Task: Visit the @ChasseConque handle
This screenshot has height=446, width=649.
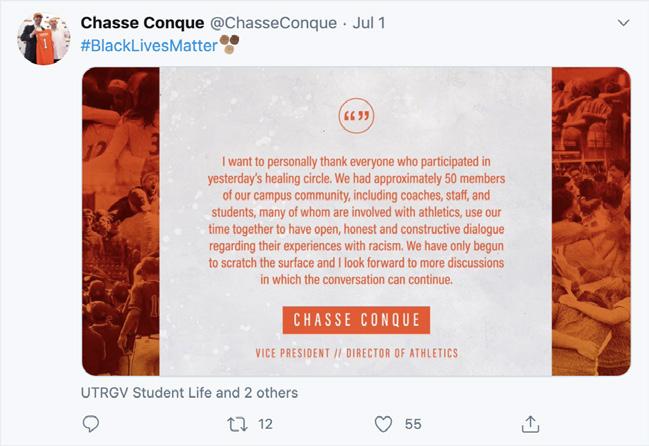Action: [274, 23]
